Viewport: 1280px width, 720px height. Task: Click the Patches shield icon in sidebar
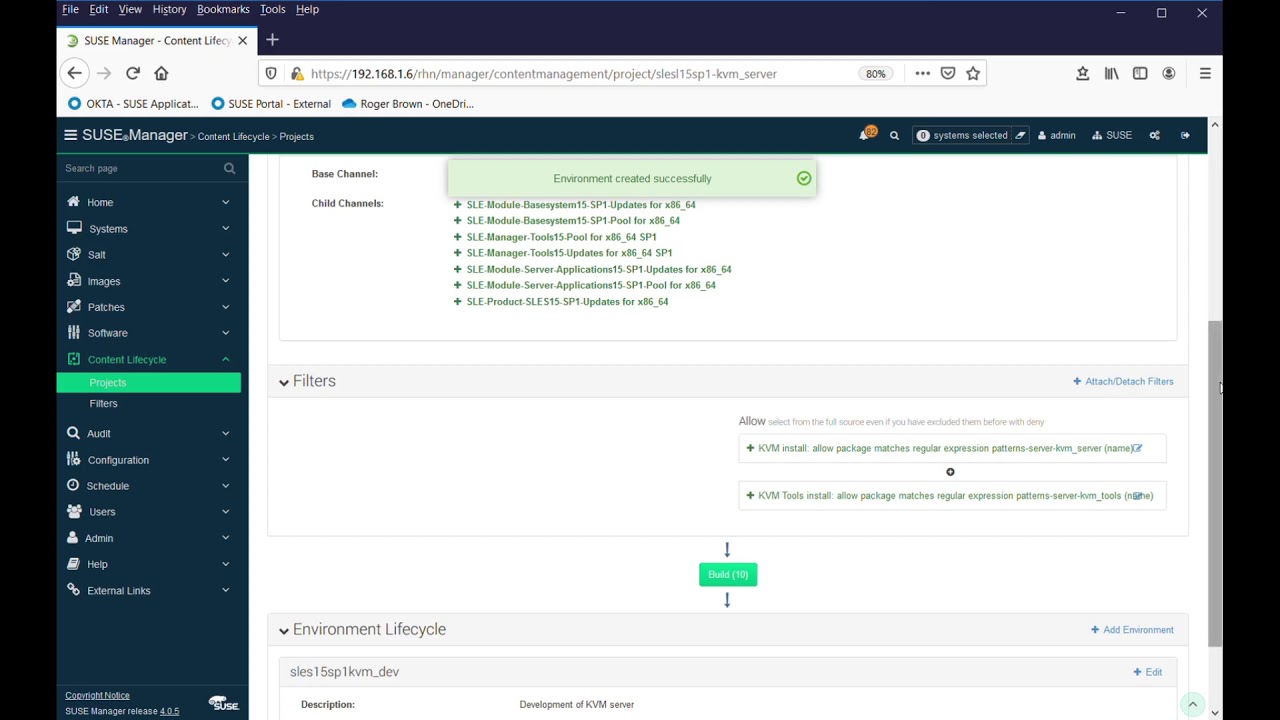(x=73, y=306)
